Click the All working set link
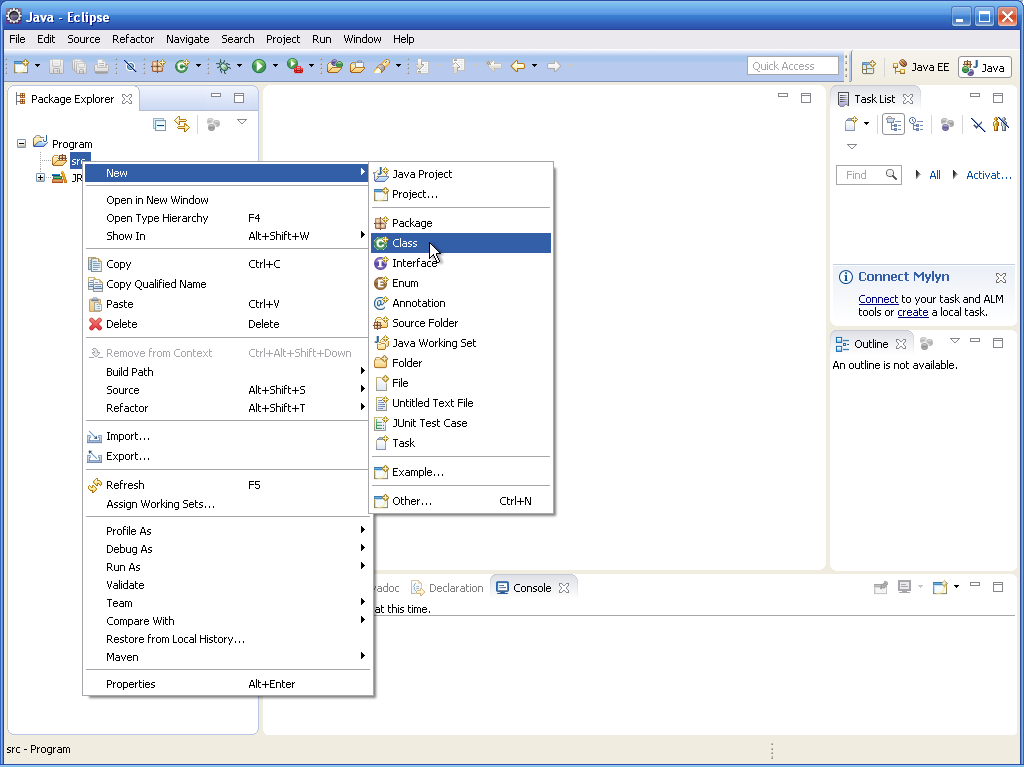 (x=935, y=175)
